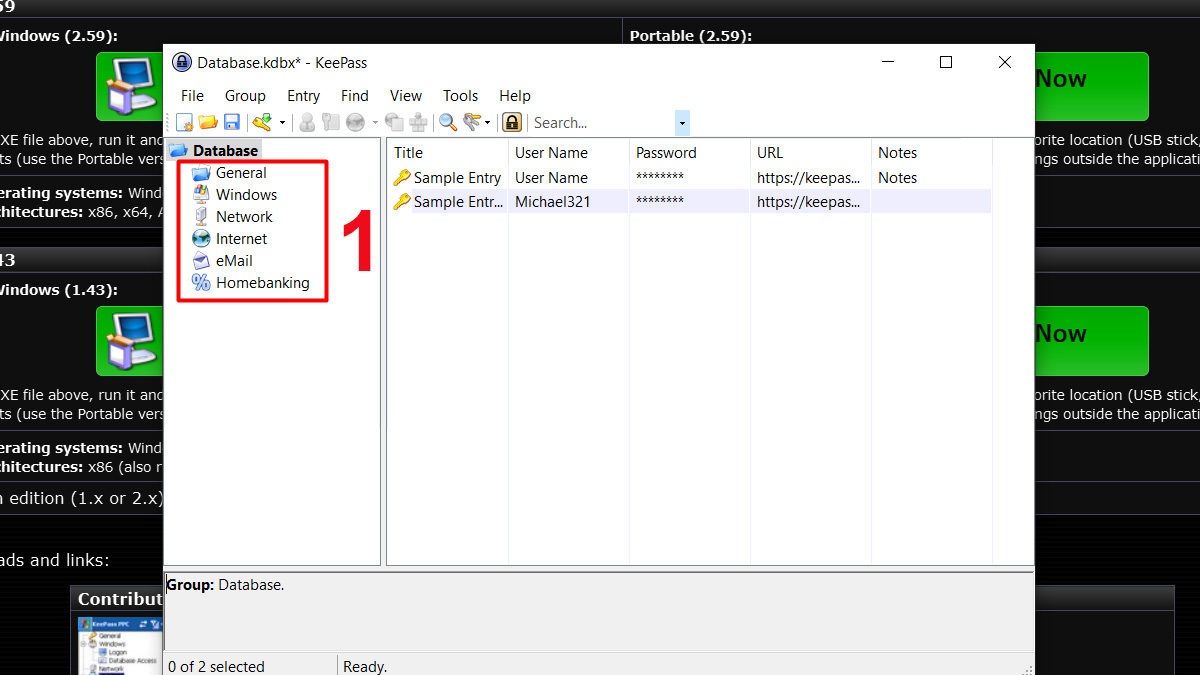Click the Perform Auto-Type toolbar icon
Viewport: 1200px width, 675px height.
418,122
